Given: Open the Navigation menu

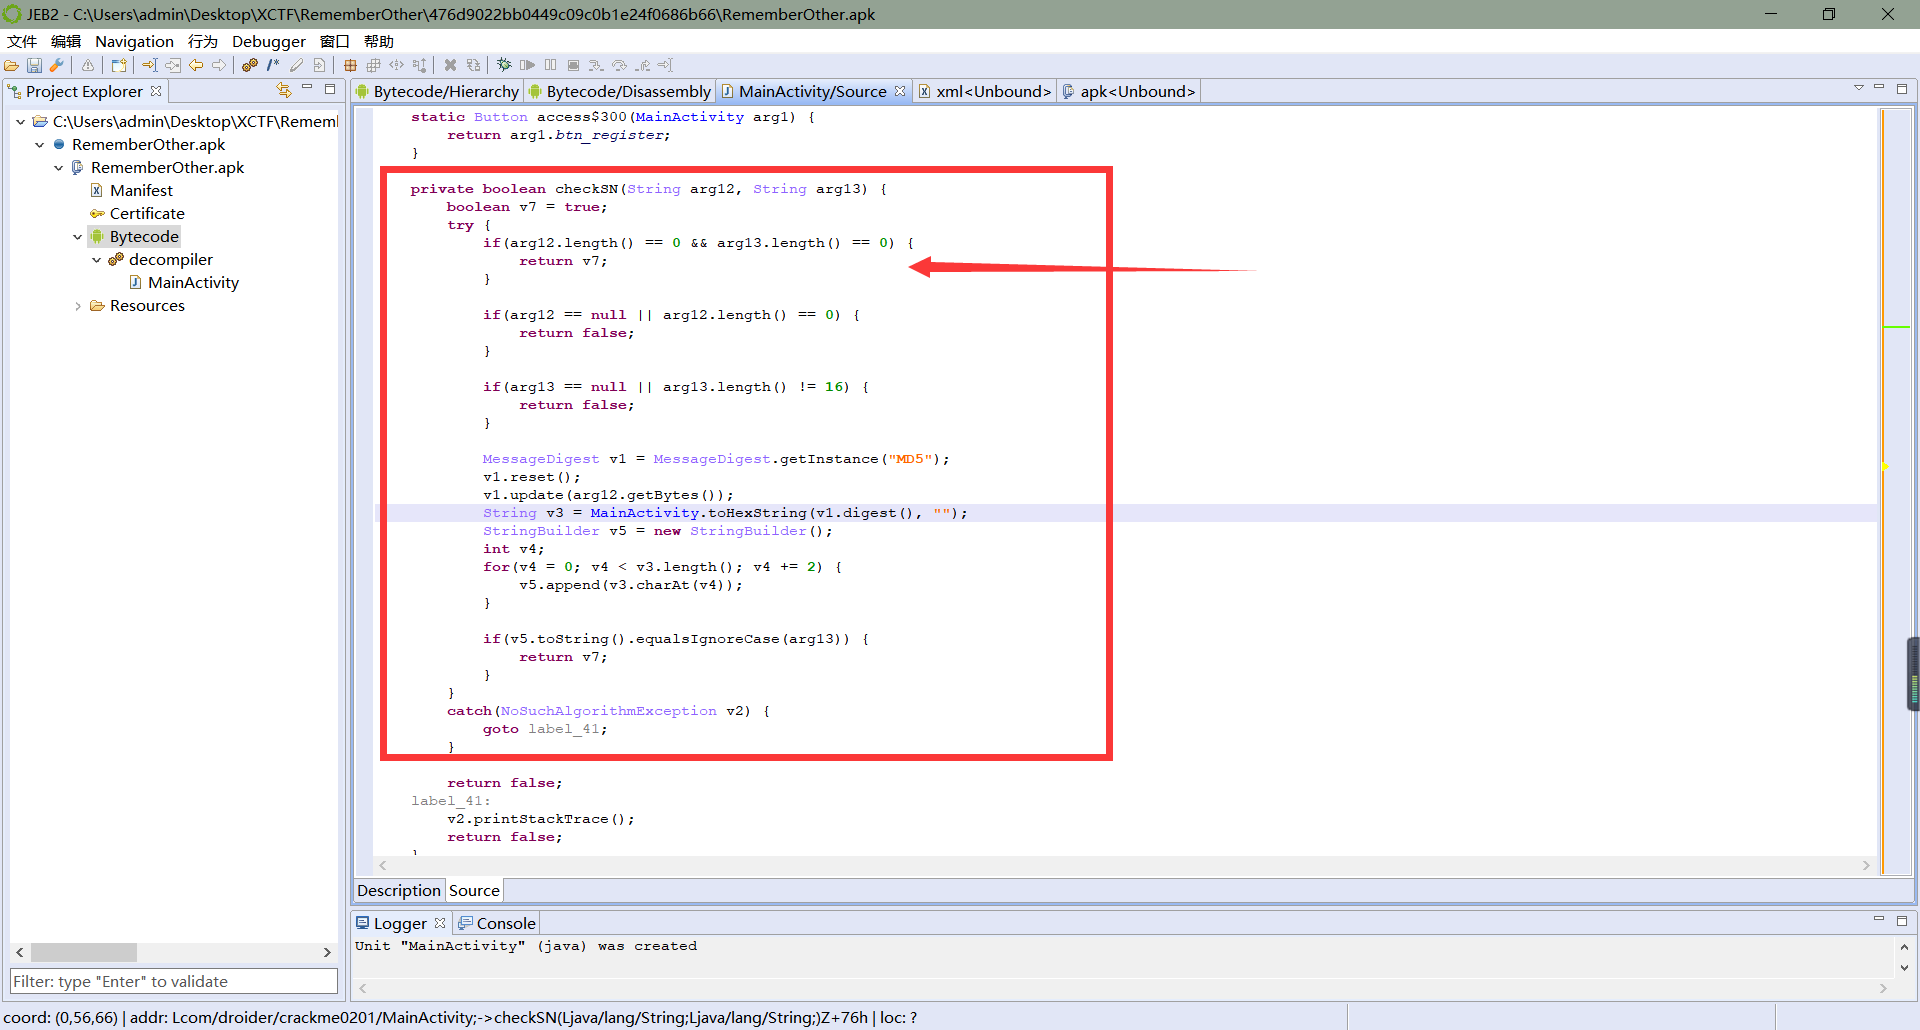Looking at the screenshot, I should (x=134, y=41).
